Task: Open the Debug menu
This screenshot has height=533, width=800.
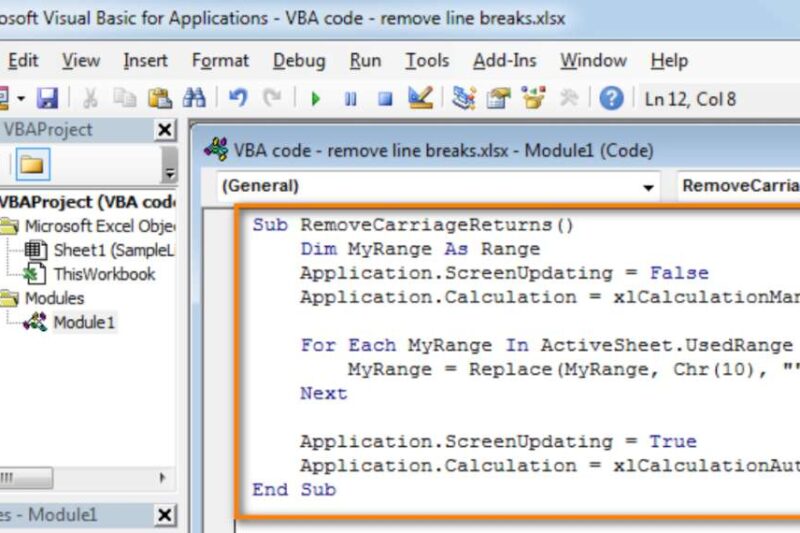Action: coord(299,61)
